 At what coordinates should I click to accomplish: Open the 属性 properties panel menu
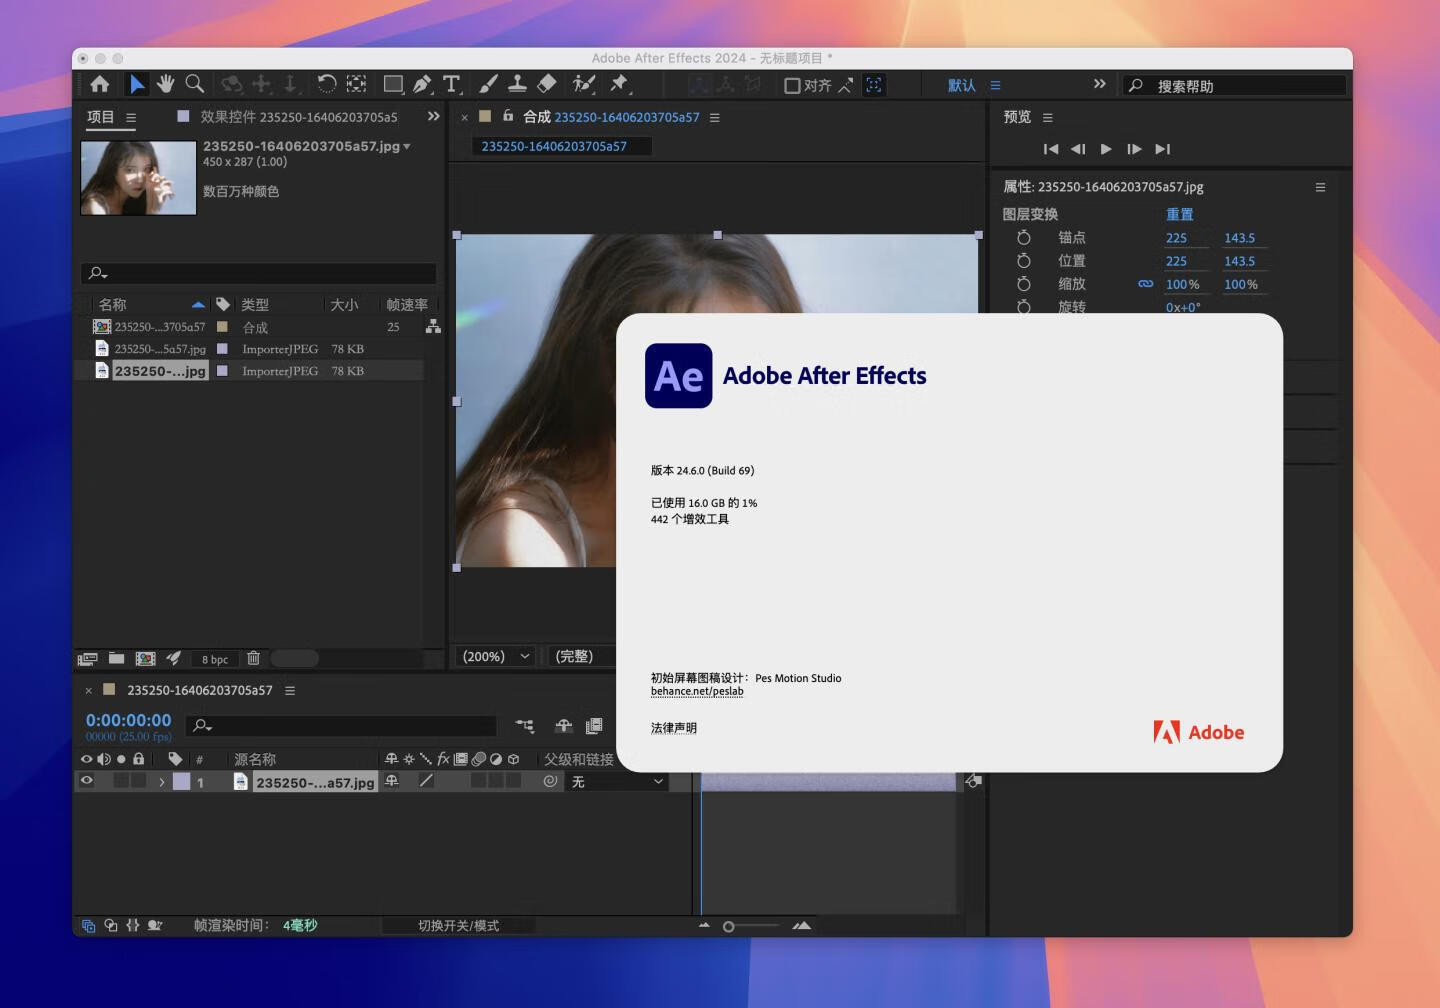(x=1320, y=187)
